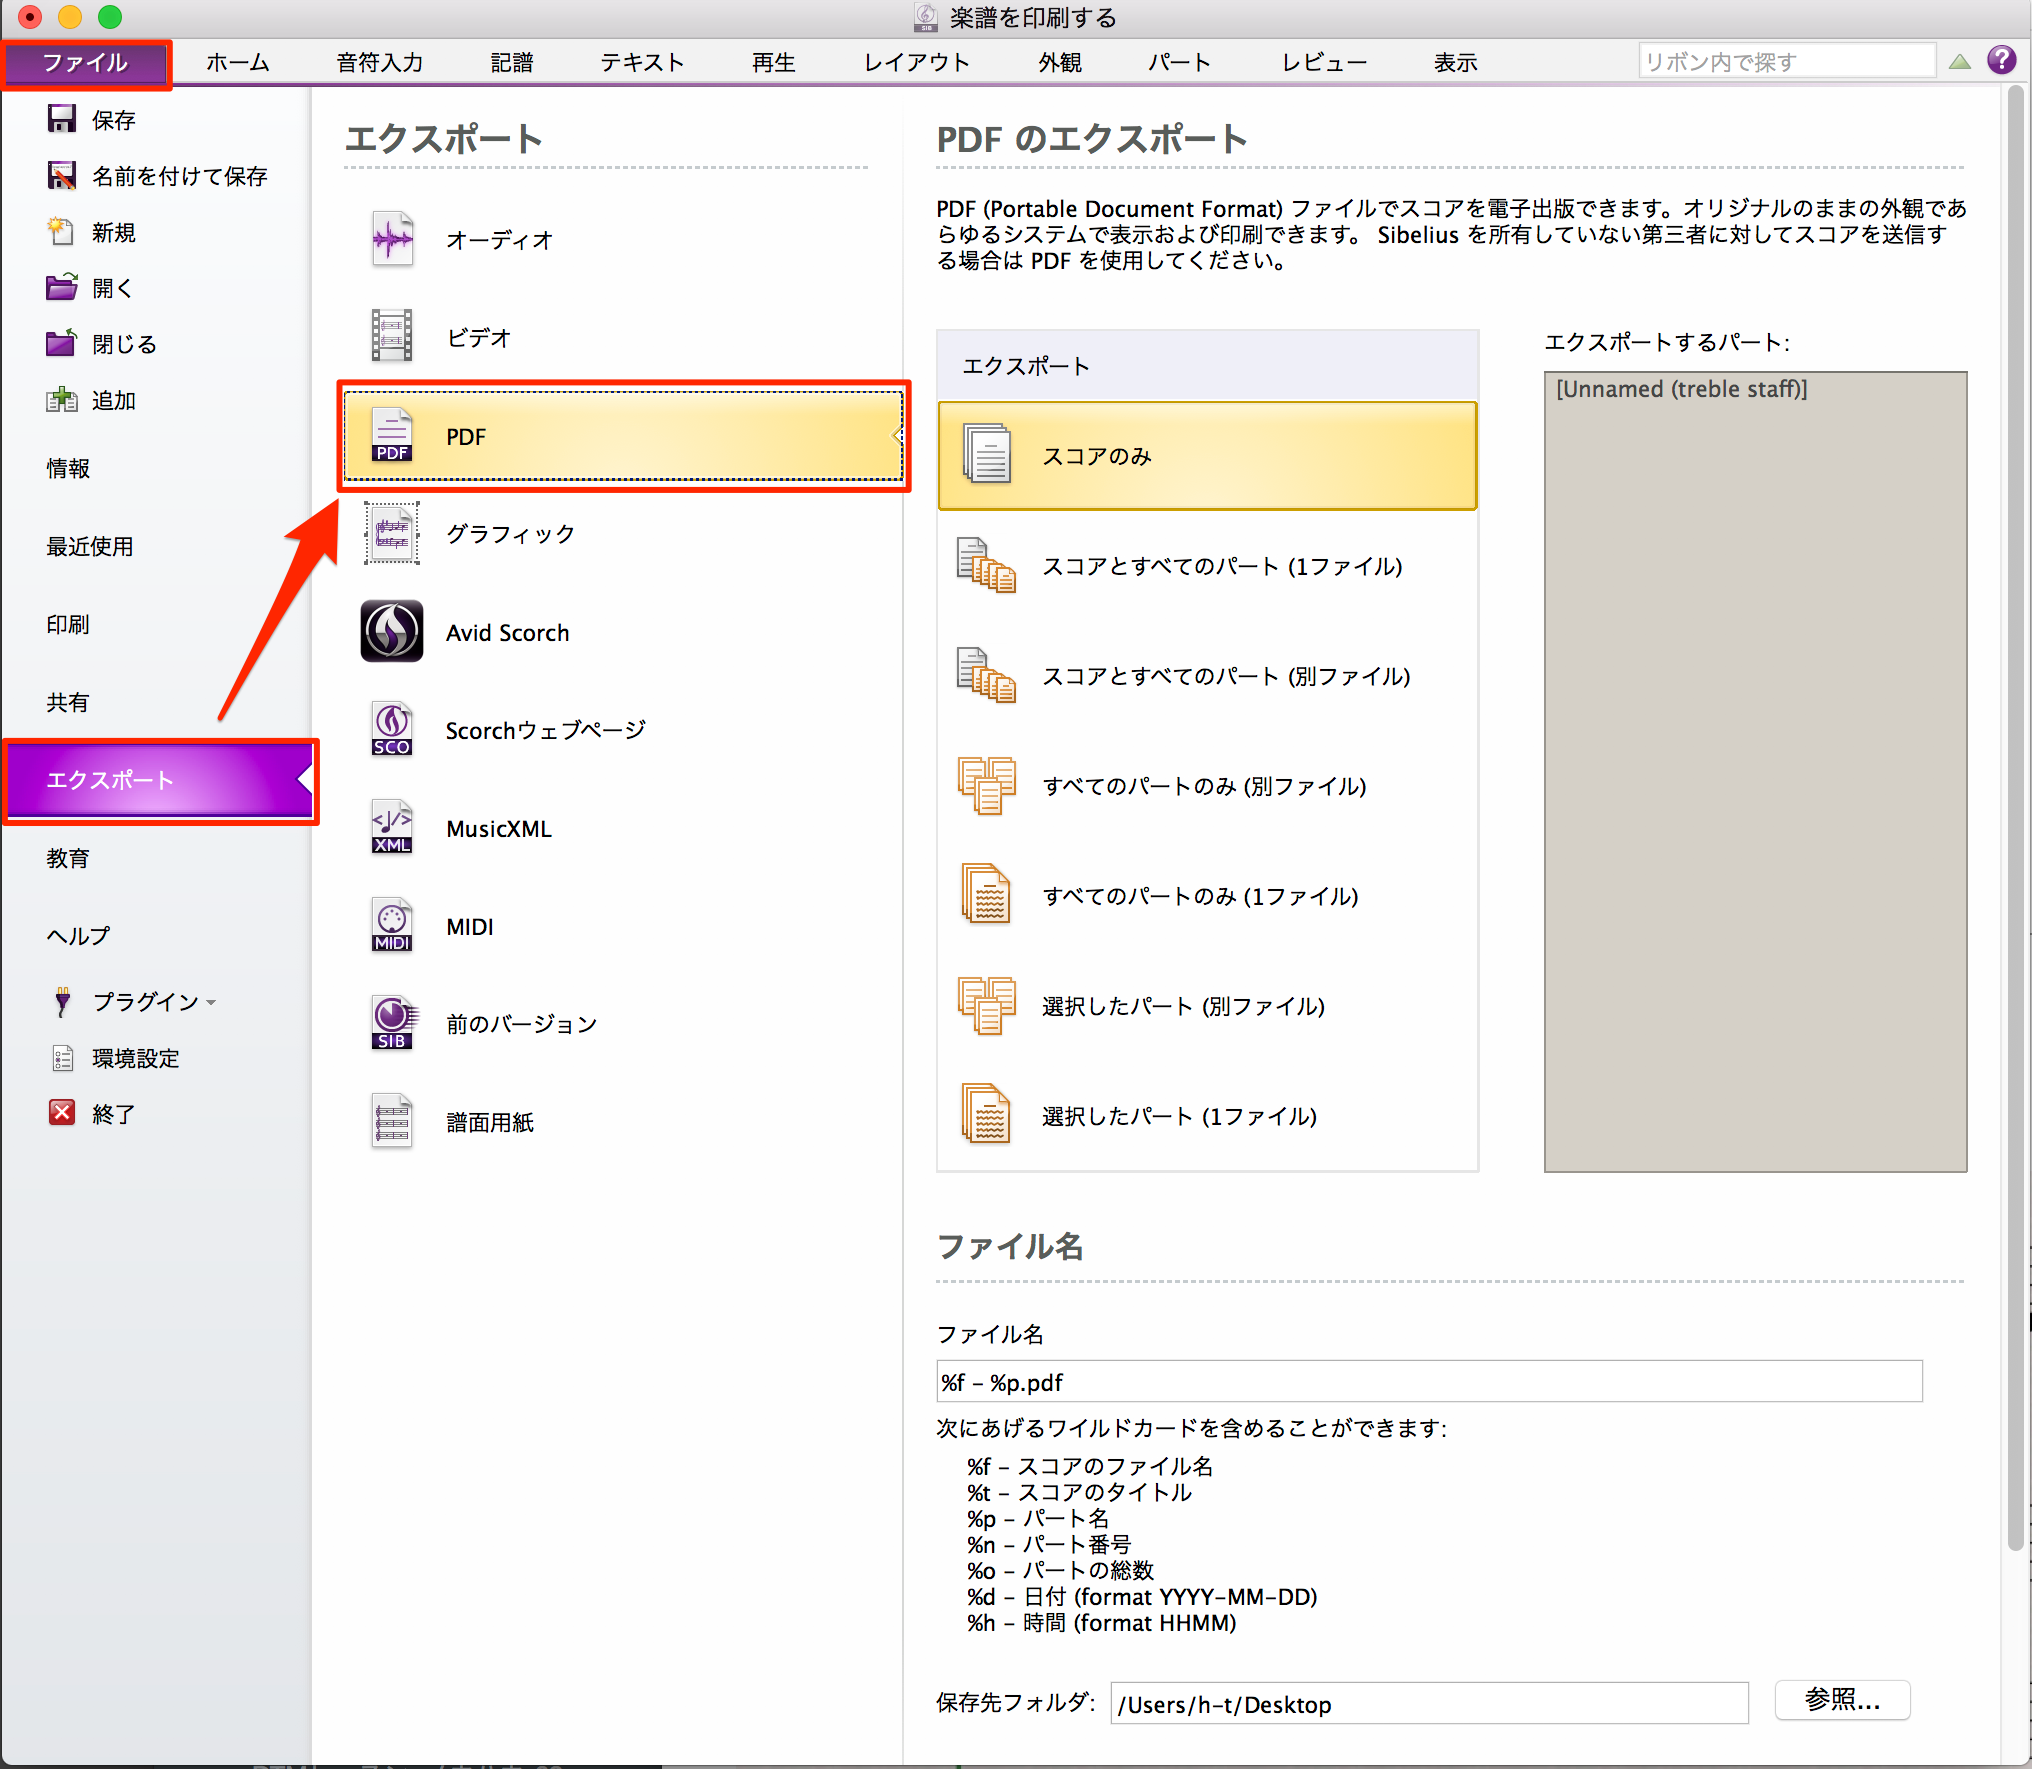
Task: Choose 選択したパート (別ファイル) option
Action: pyautogui.click(x=1208, y=1006)
